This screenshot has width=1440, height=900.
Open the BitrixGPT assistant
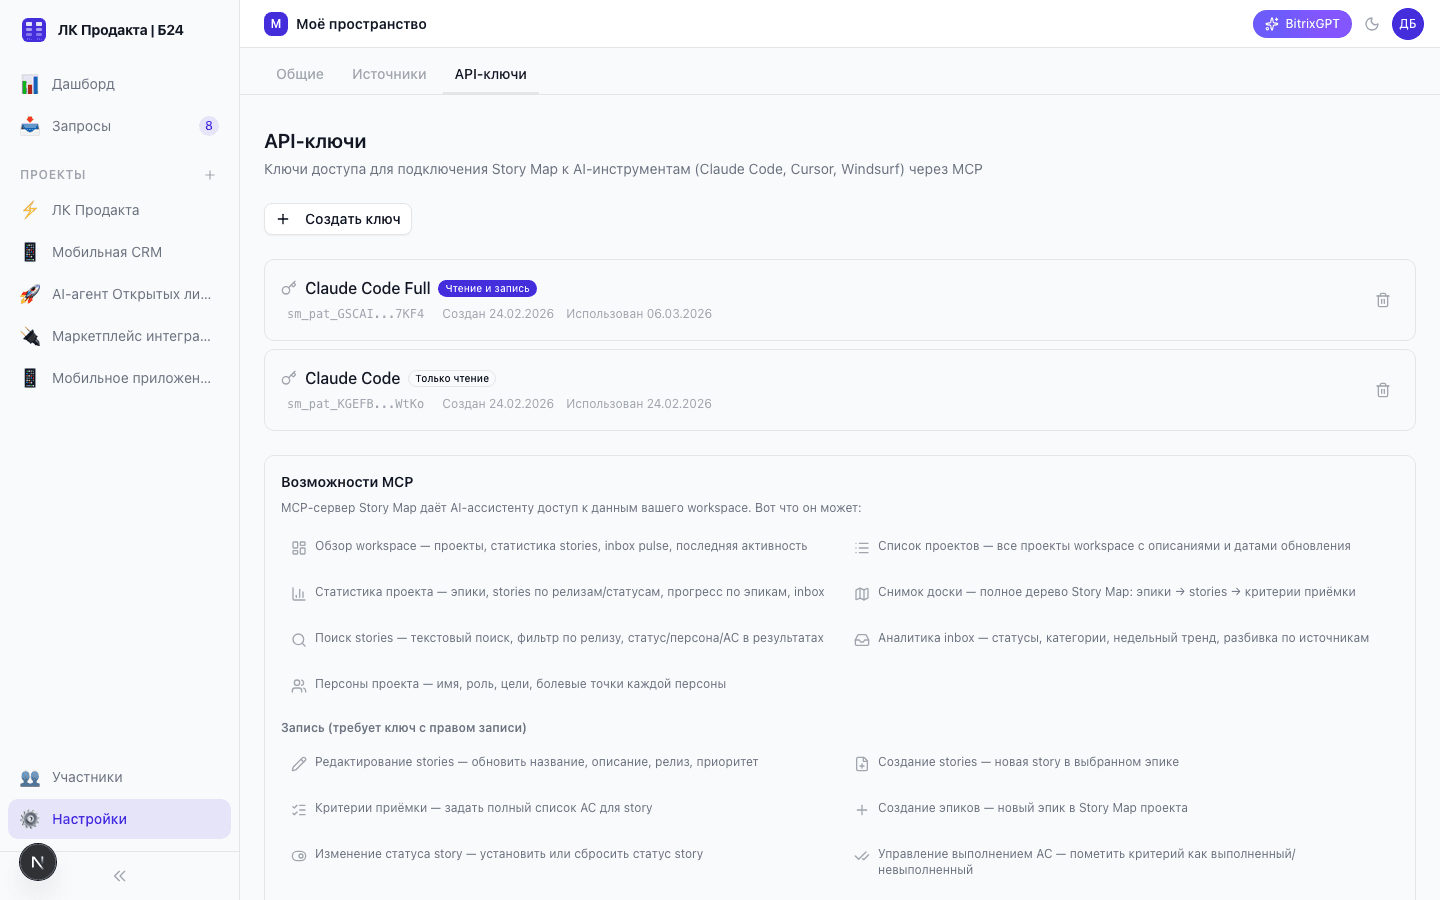tap(1302, 24)
